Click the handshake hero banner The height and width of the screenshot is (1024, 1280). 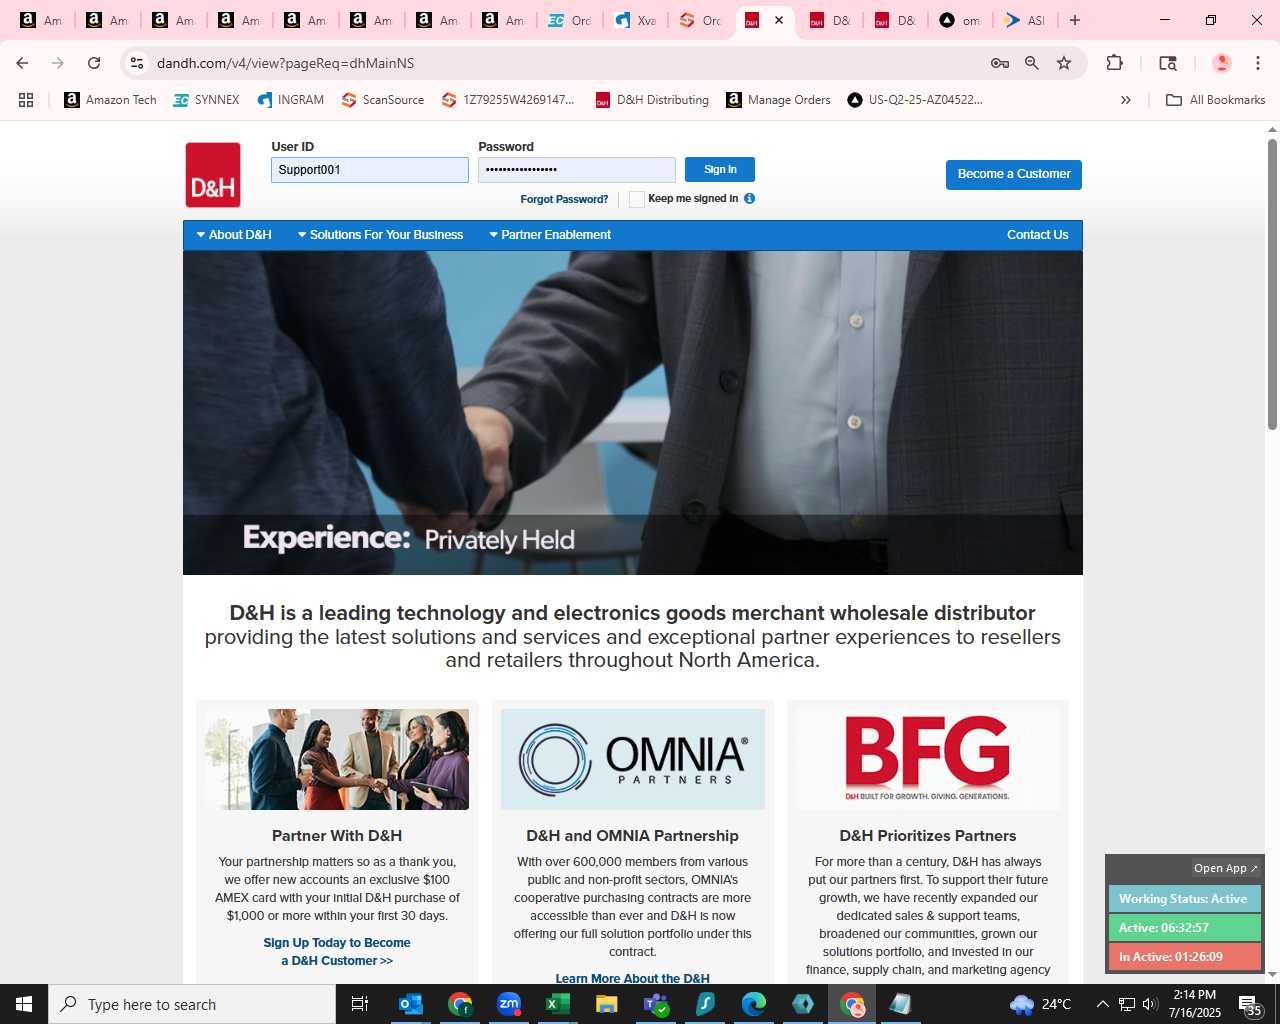633,412
